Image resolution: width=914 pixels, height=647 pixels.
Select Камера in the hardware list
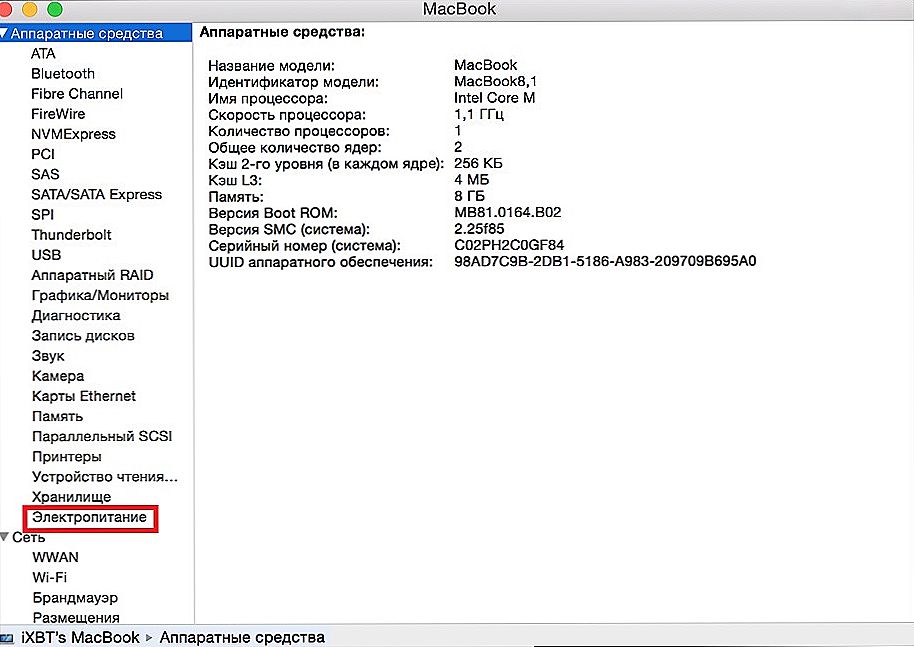(x=58, y=376)
